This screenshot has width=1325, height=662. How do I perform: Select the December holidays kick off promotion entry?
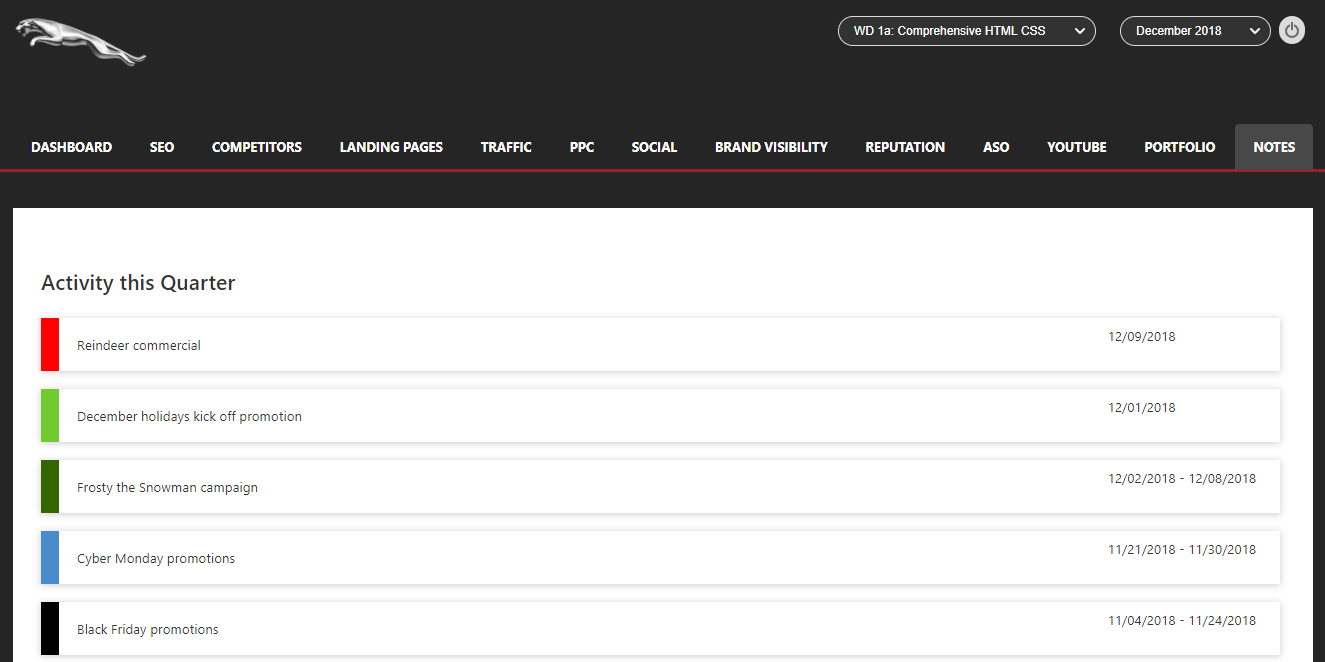(x=189, y=417)
